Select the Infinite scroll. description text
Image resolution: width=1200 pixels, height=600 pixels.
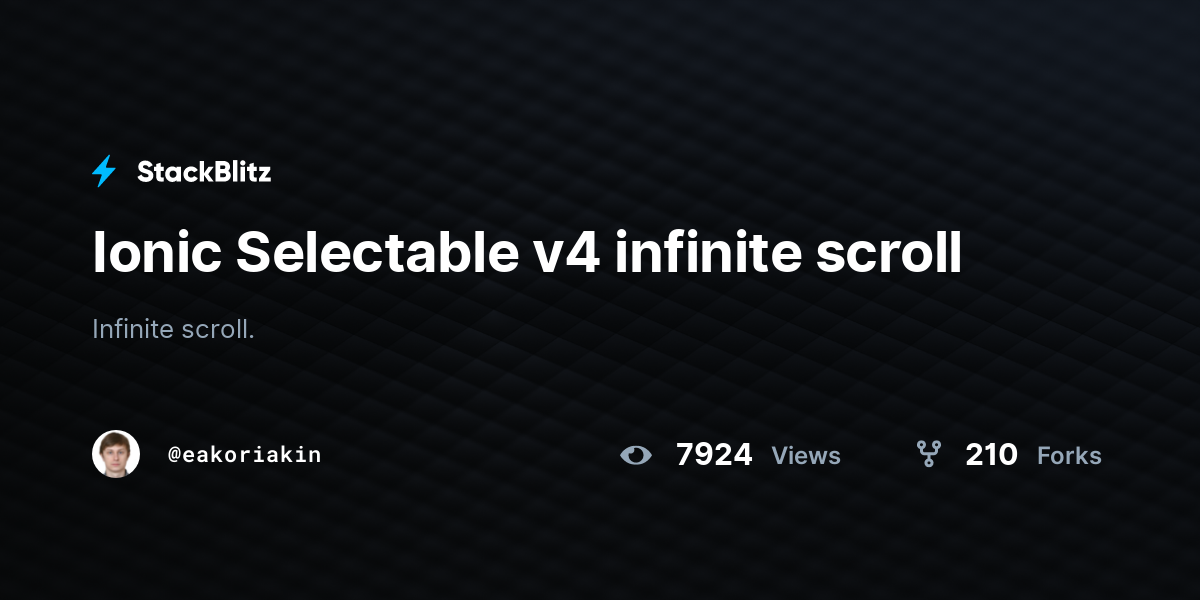(x=173, y=329)
